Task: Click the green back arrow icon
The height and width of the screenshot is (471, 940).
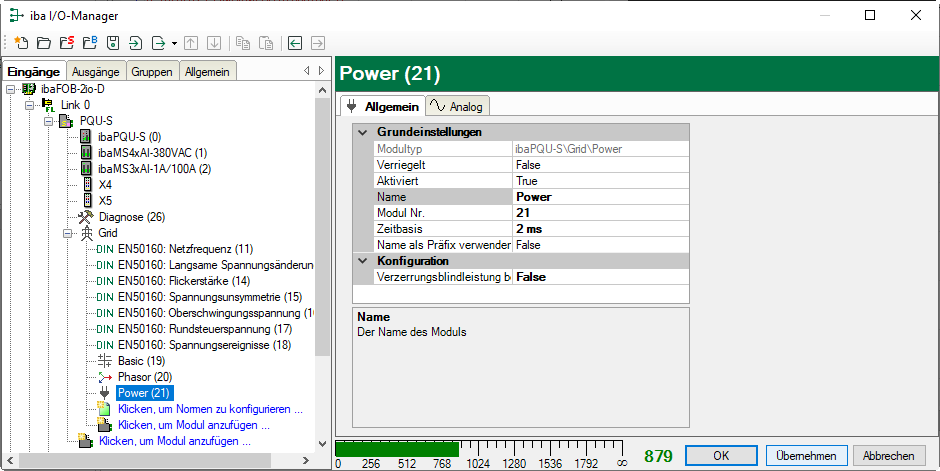Action: click(295, 43)
